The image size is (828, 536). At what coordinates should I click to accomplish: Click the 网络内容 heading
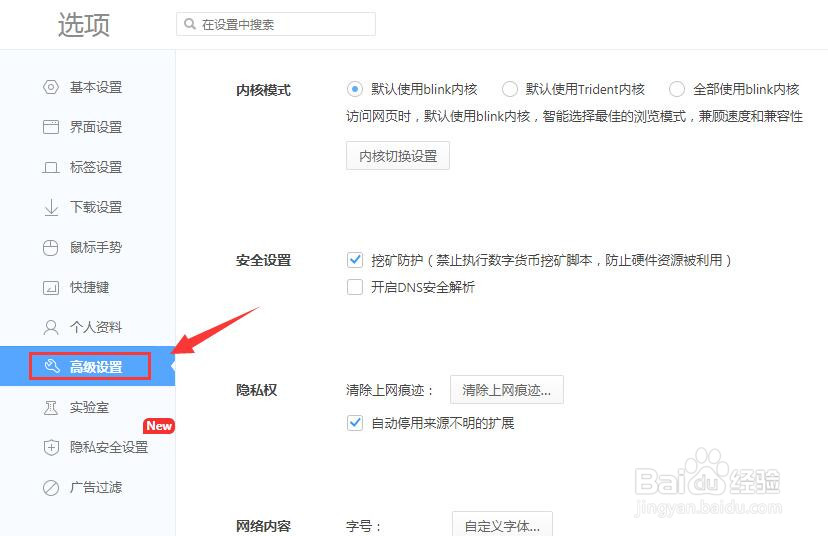pos(263,526)
